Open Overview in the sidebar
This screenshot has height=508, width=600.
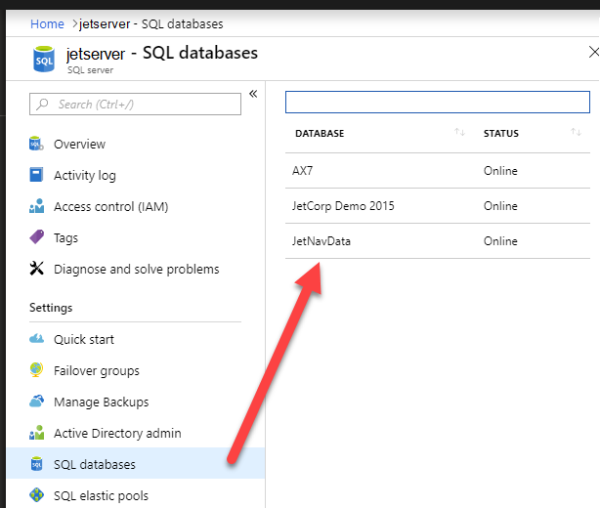[x=80, y=144]
